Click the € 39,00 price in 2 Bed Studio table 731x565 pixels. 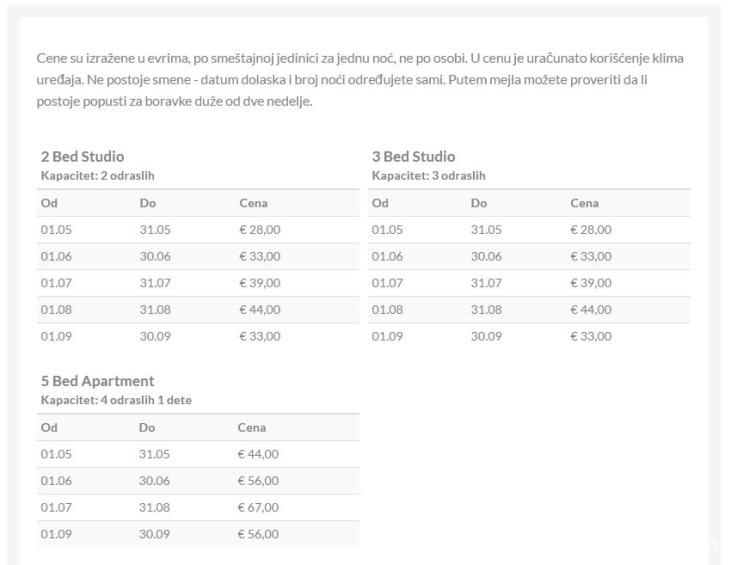coord(260,283)
